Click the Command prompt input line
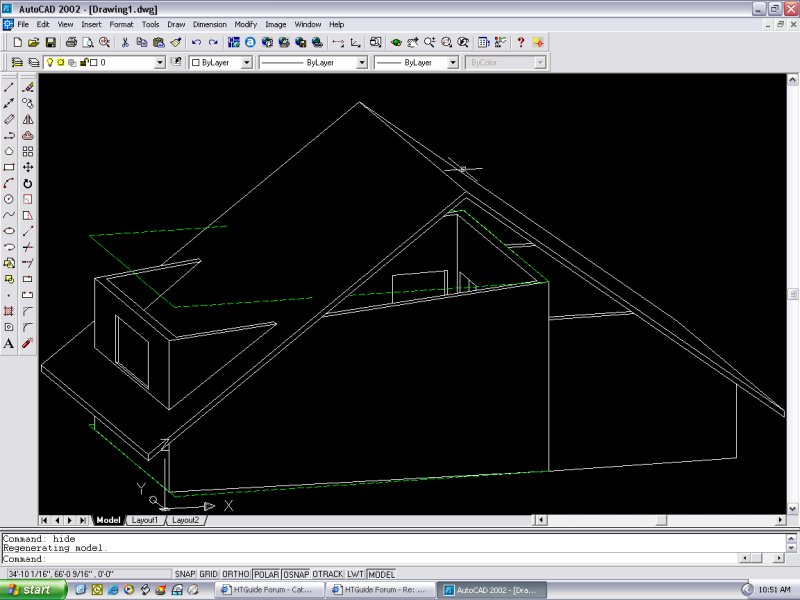Viewport: 800px width, 600px height. click(x=367, y=559)
